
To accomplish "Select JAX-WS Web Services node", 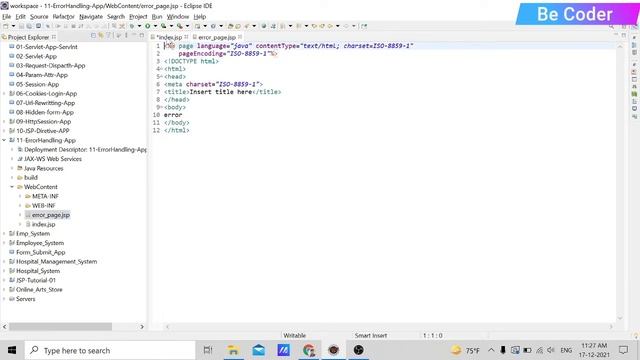I will point(53,159).
